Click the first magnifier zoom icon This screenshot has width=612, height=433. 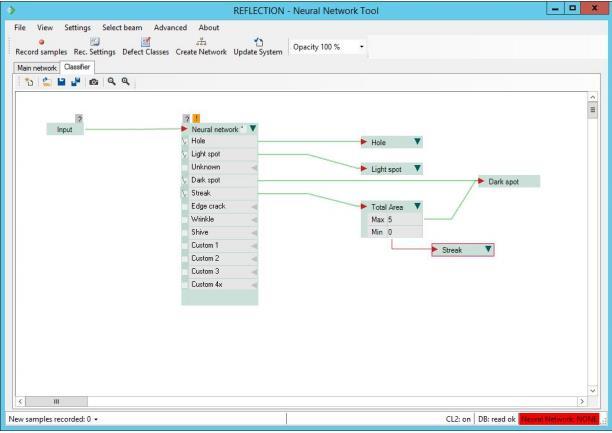tap(112, 81)
